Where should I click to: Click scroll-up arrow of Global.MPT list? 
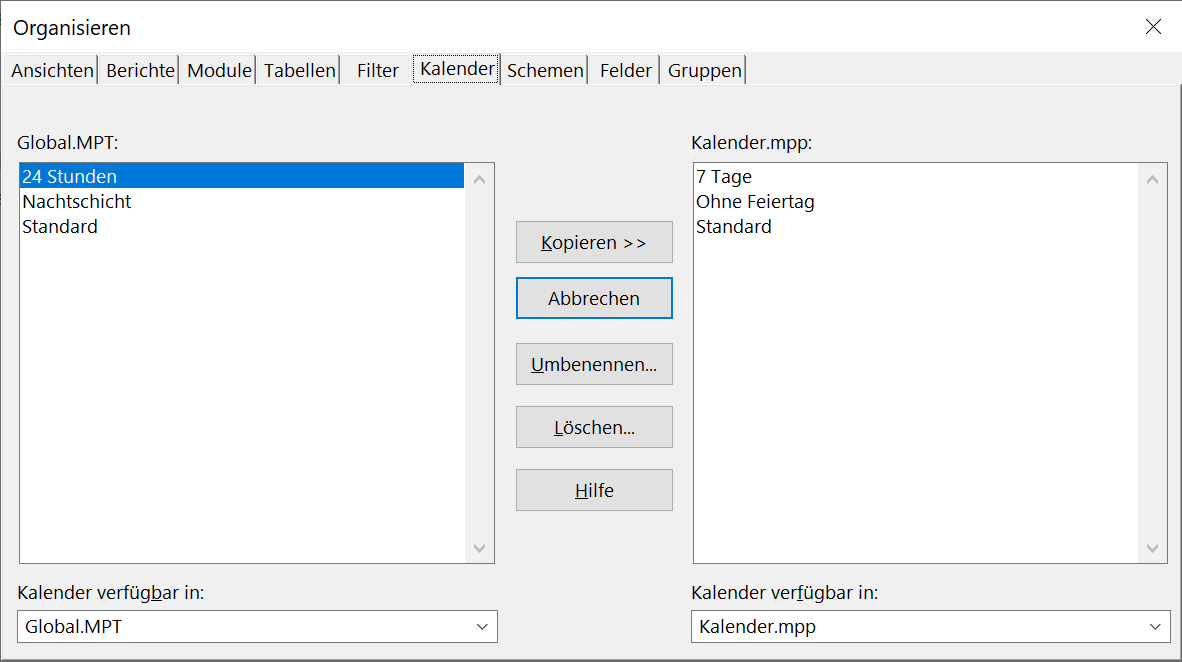pos(479,179)
